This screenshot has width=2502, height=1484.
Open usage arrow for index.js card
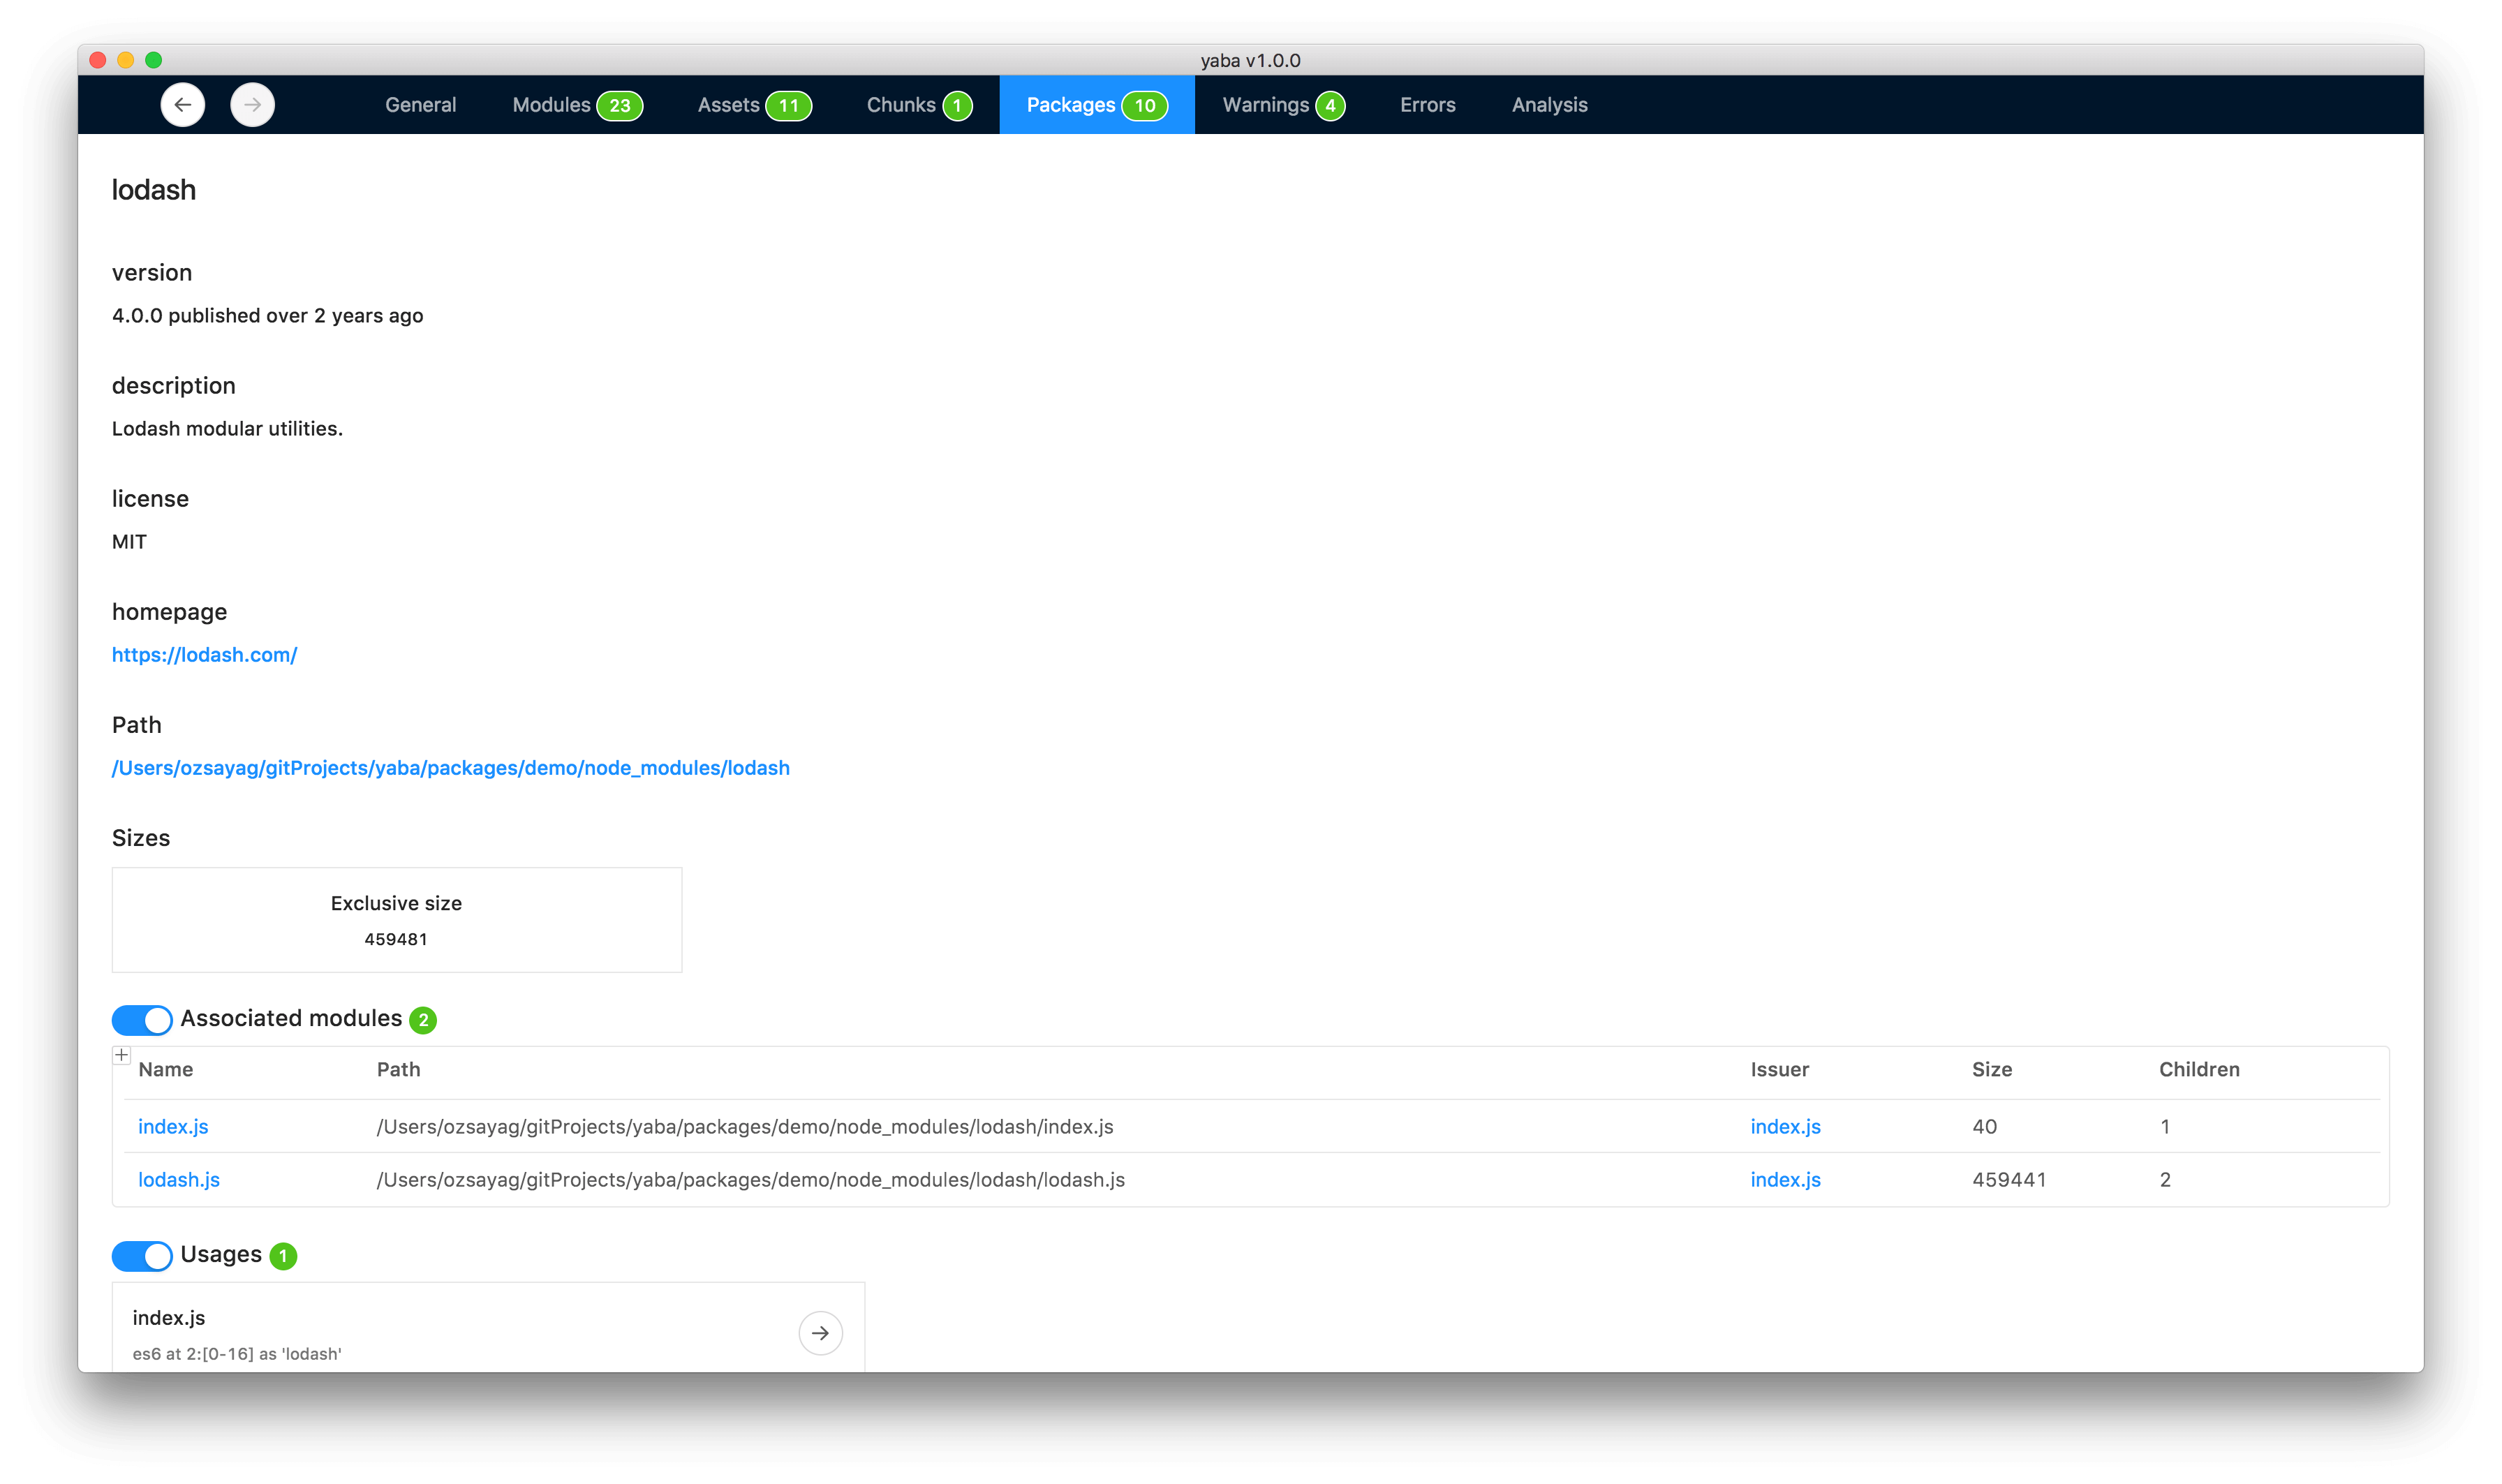point(820,1333)
